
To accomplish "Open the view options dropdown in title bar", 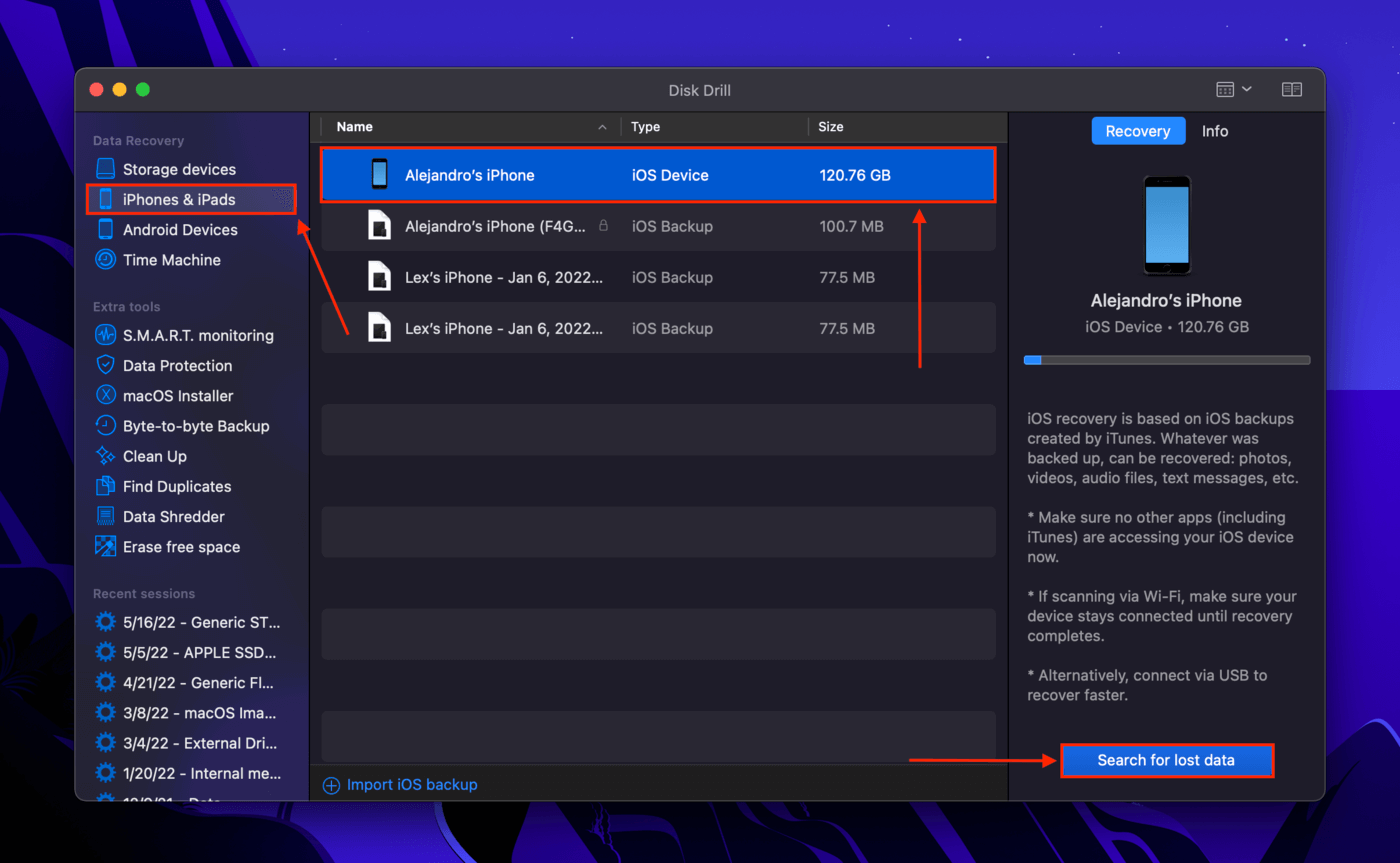I will (x=1234, y=89).
